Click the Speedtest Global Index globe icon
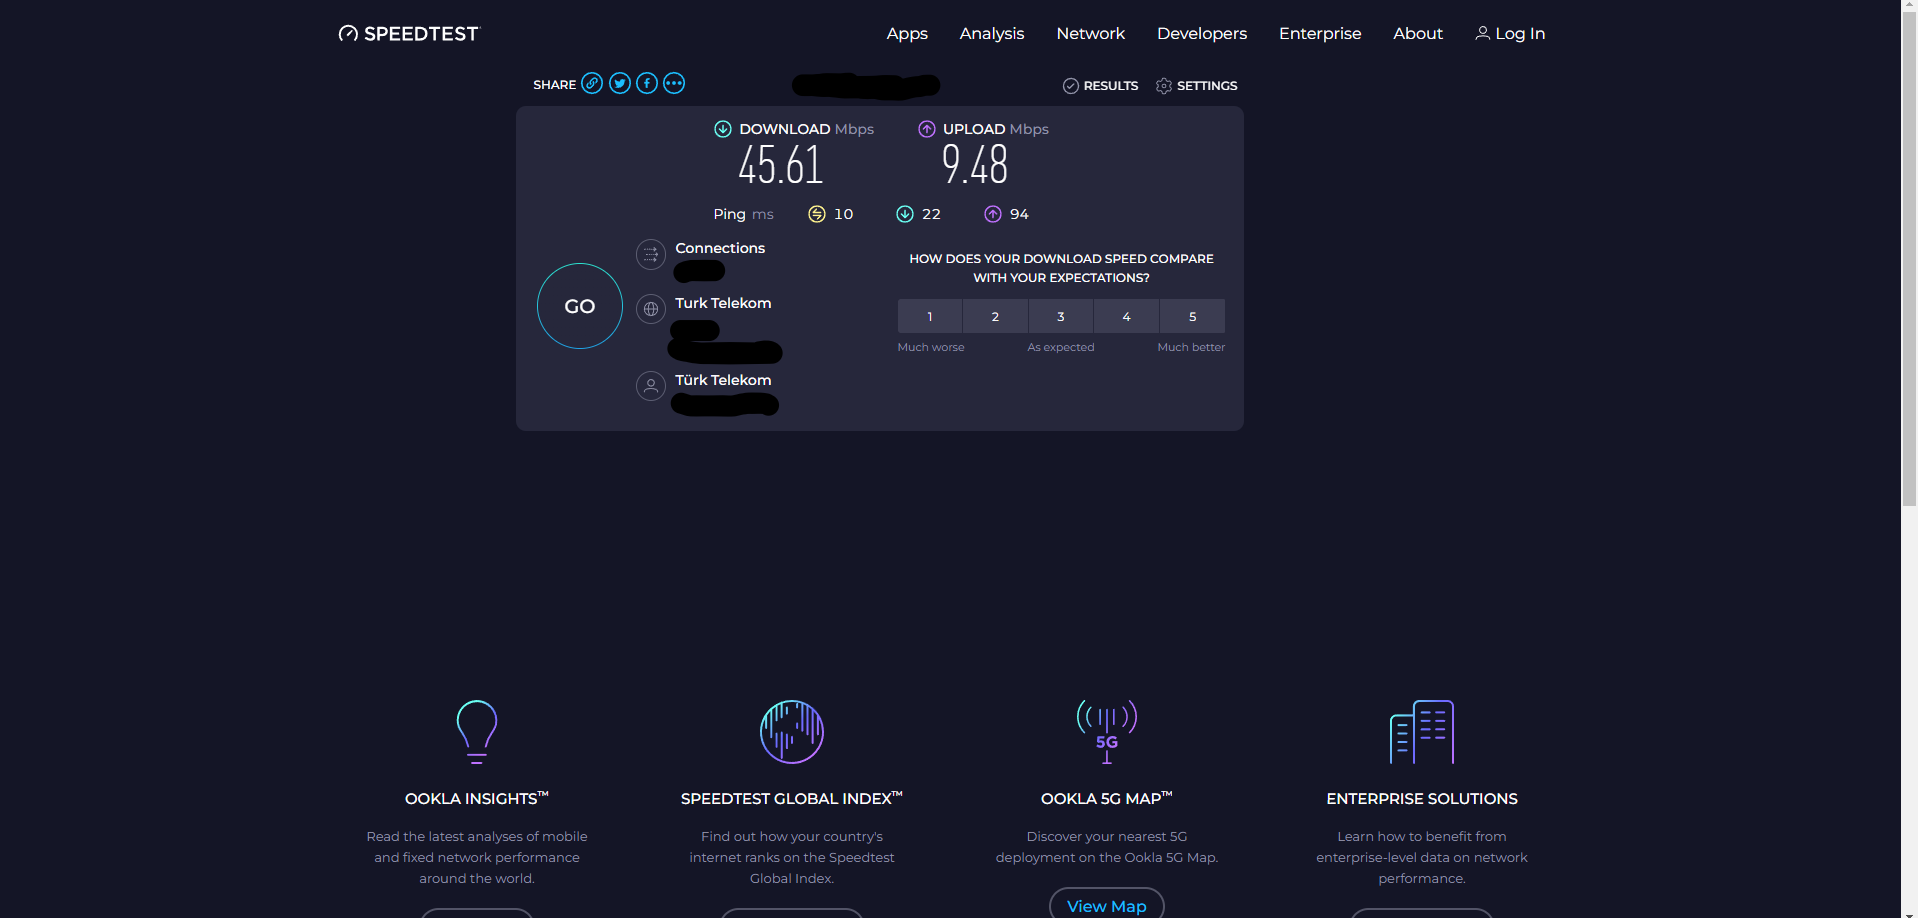Image resolution: width=1918 pixels, height=918 pixels. click(x=792, y=732)
